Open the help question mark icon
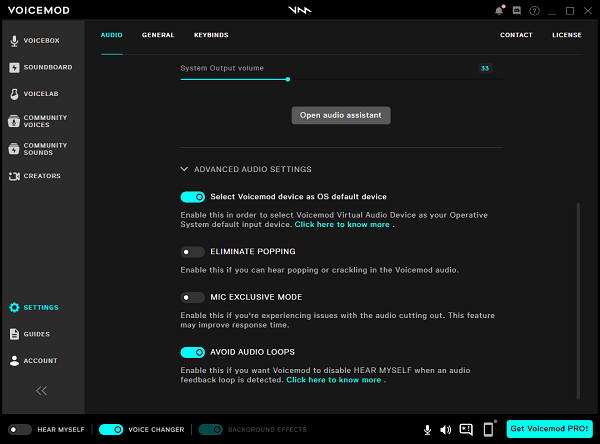 534,10
